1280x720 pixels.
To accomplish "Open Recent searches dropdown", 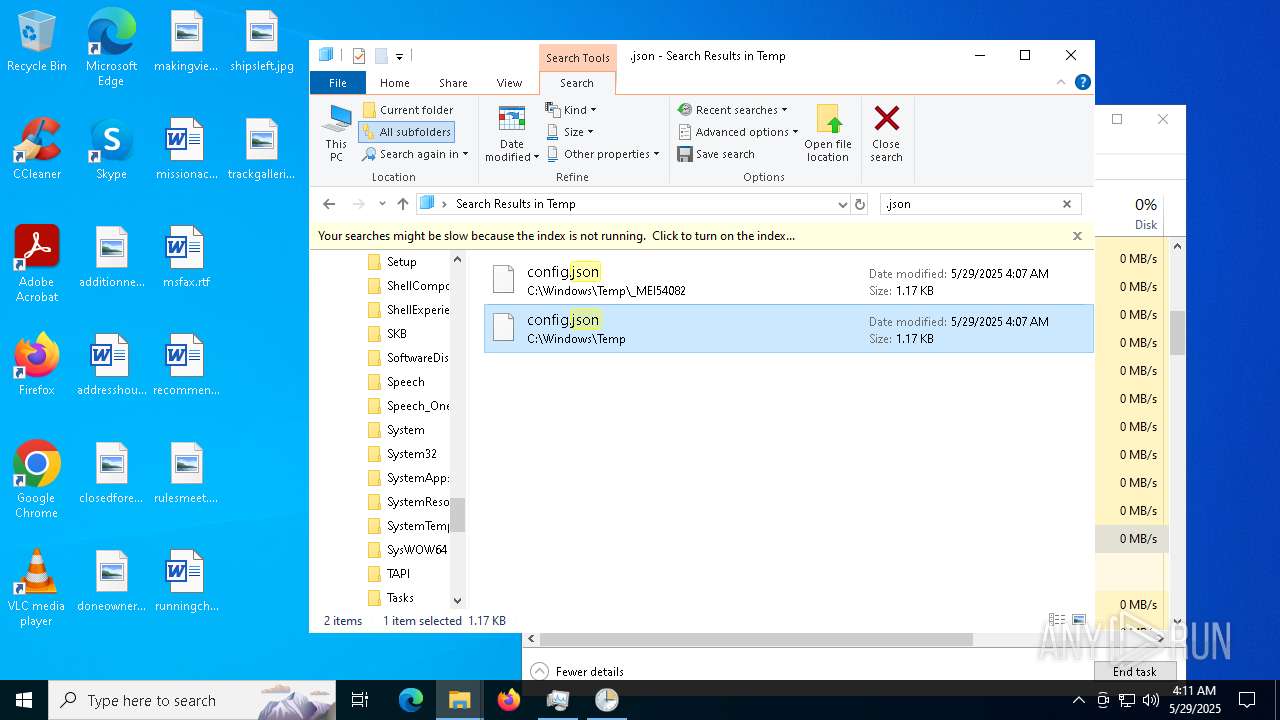I will click(732, 110).
